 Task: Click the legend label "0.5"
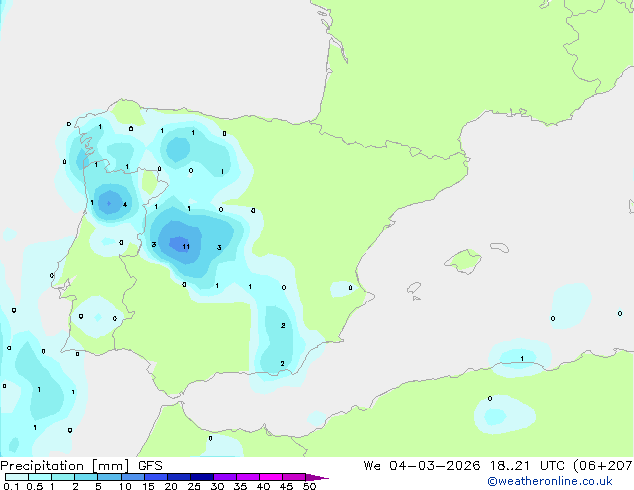pyautogui.click(x=35, y=486)
